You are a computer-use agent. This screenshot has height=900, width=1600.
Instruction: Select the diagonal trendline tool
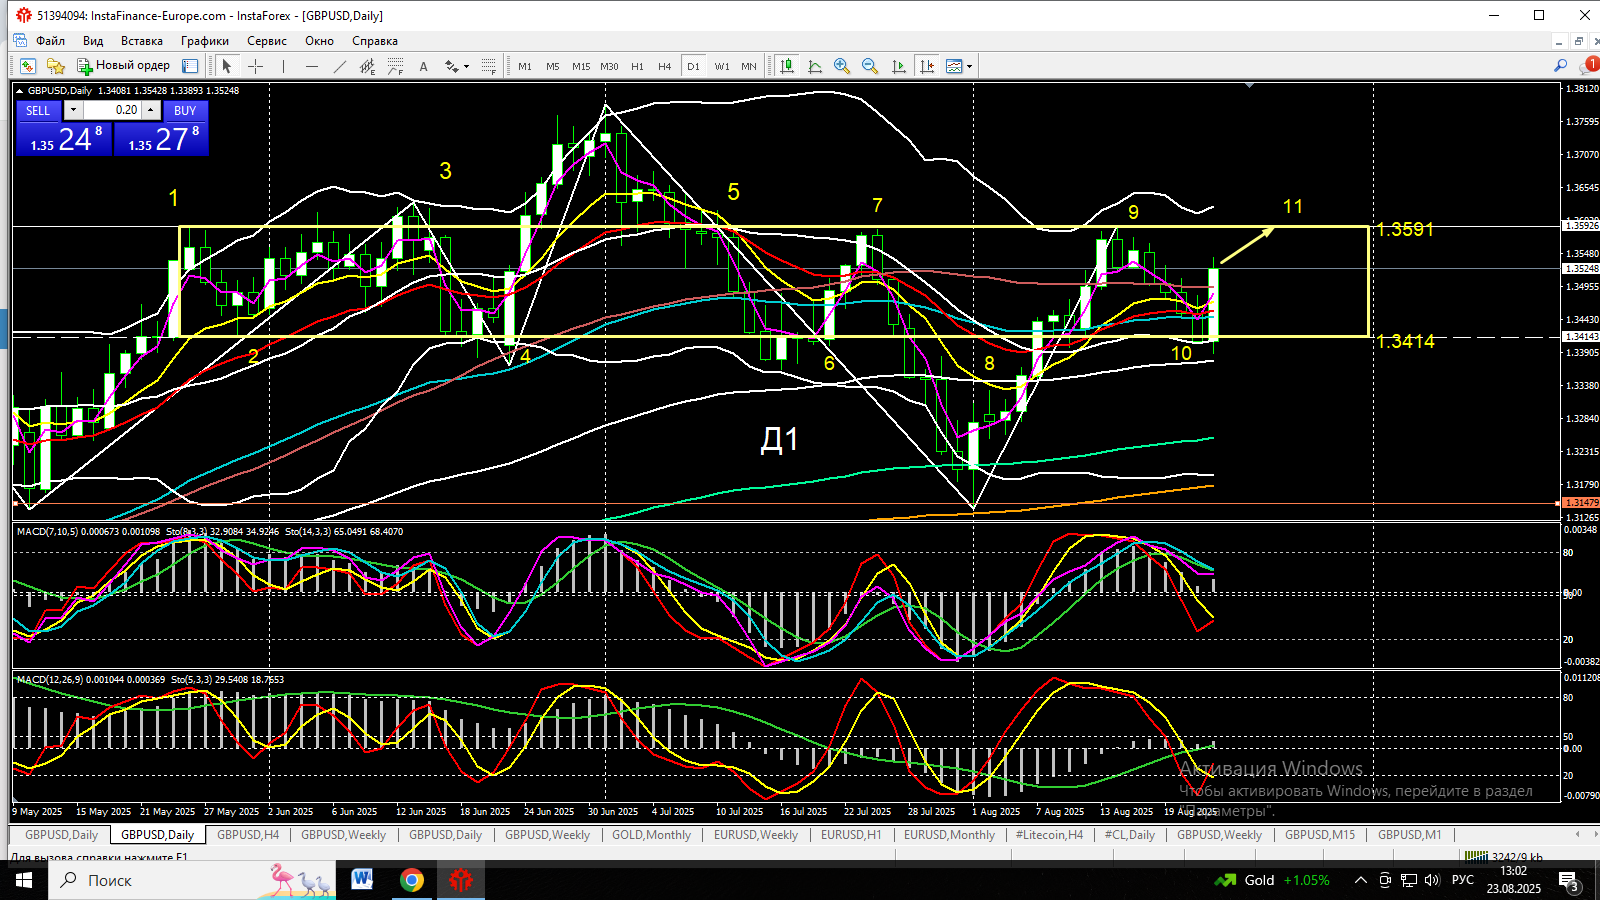tap(339, 66)
